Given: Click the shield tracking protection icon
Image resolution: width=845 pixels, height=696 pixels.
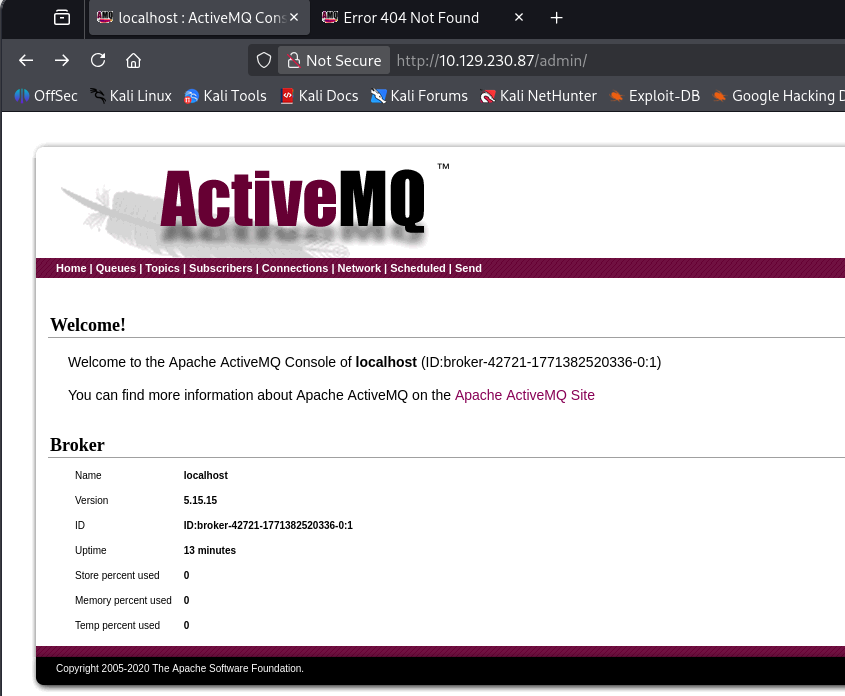Looking at the screenshot, I should [x=264, y=60].
